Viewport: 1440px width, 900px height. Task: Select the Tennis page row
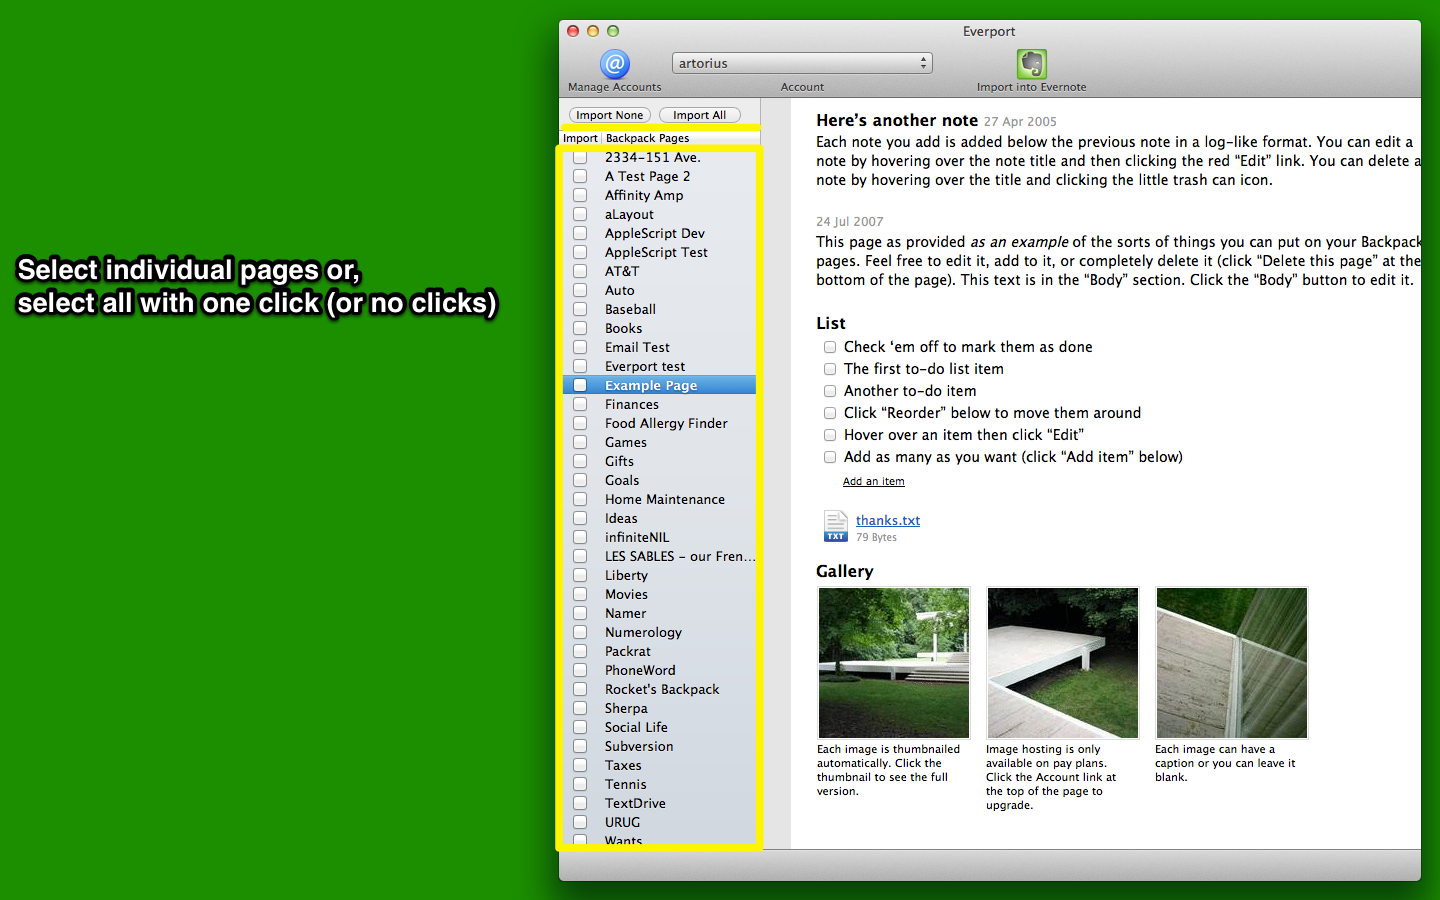[660, 784]
